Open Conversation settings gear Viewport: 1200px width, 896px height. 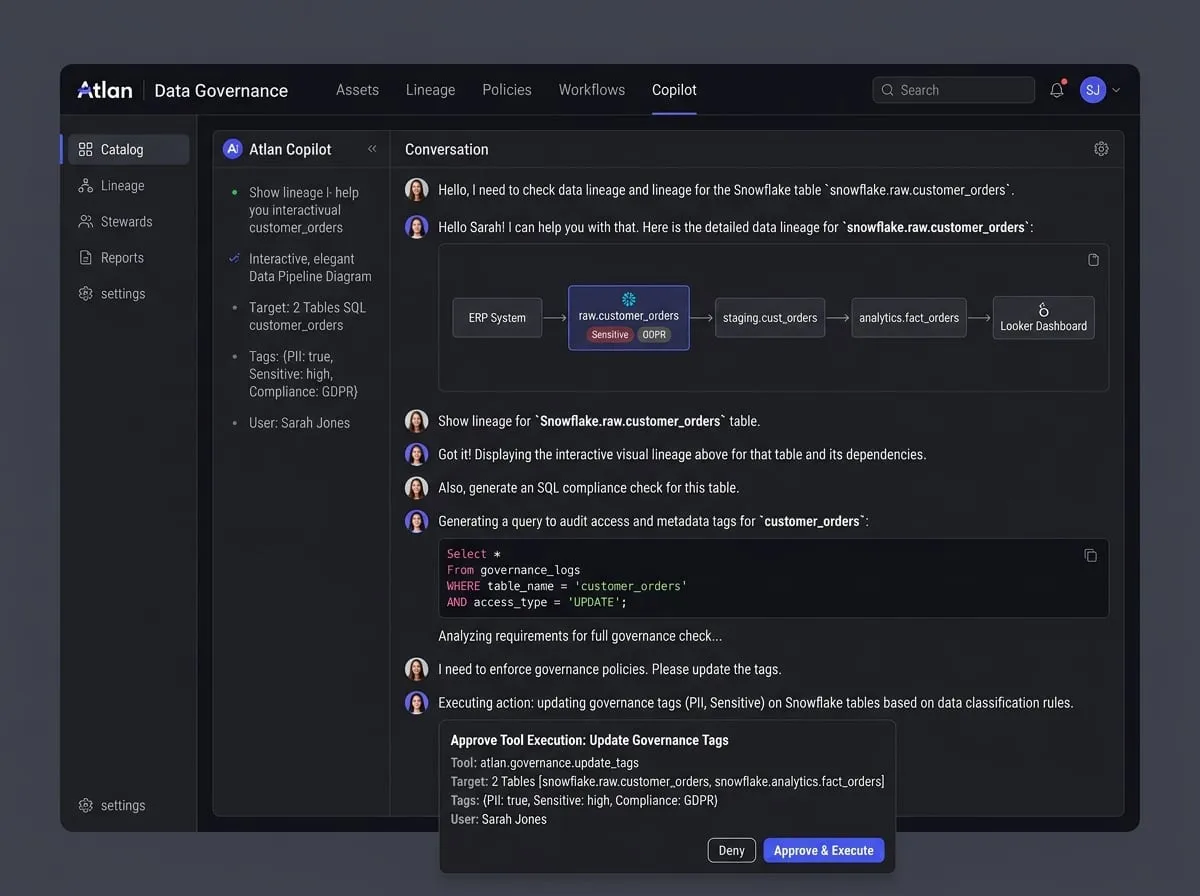click(1101, 149)
